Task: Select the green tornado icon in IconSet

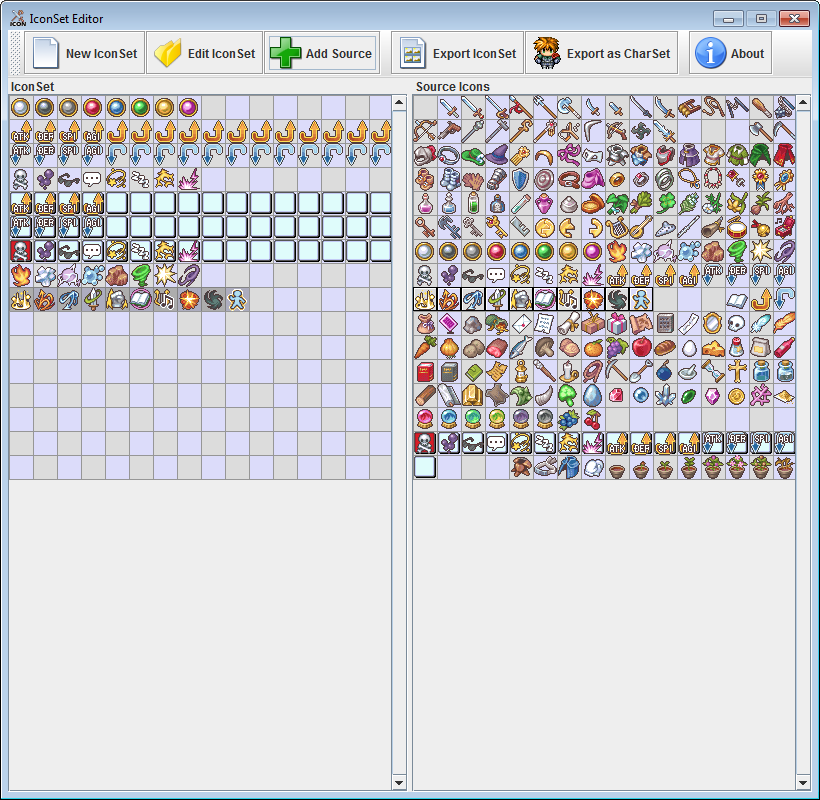Action: (x=141, y=275)
